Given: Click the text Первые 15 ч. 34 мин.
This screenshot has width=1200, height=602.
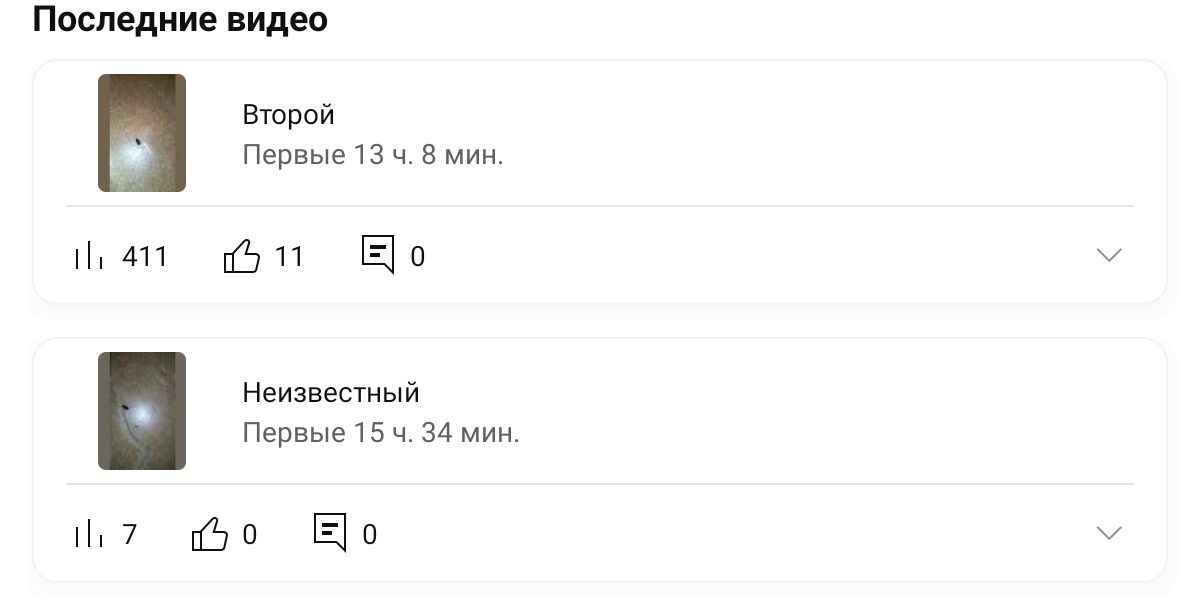Looking at the screenshot, I should tap(381, 434).
